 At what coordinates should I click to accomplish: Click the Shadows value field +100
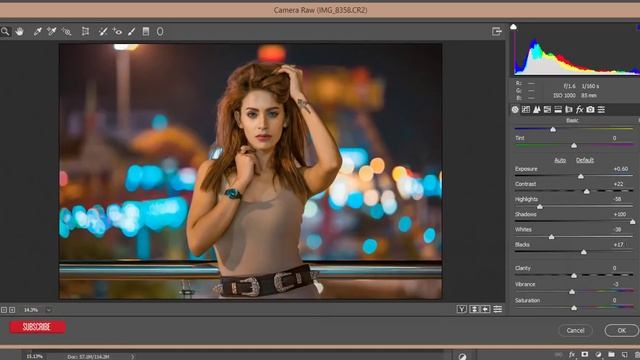619,214
